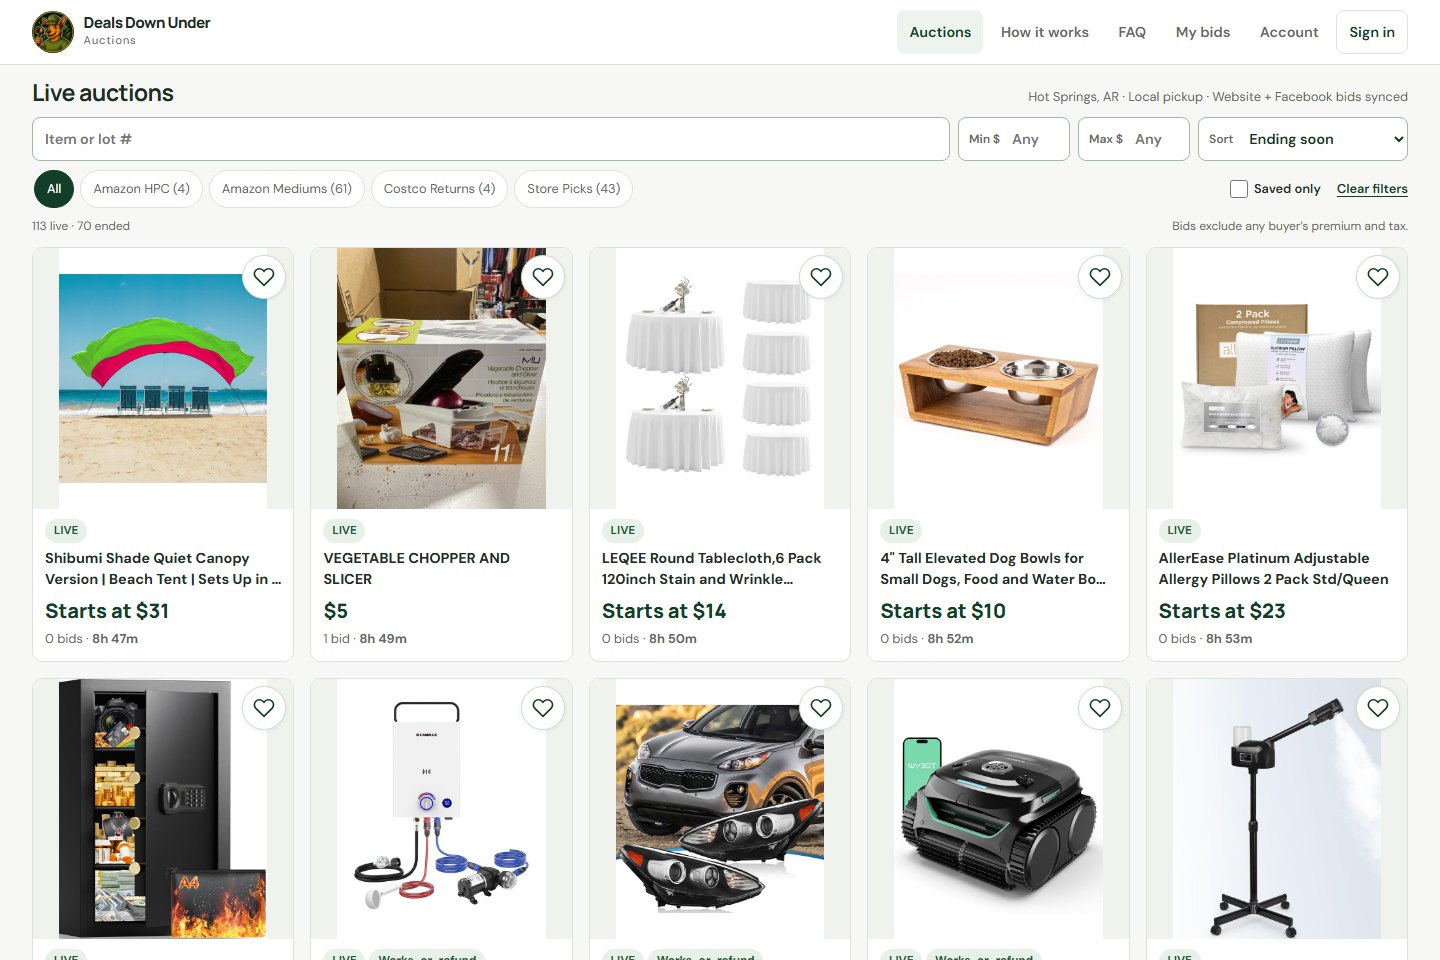Open 4" Tall Elevated Dog Bowls title
Image resolution: width=1440 pixels, height=960 pixels.
(x=993, y=569)
